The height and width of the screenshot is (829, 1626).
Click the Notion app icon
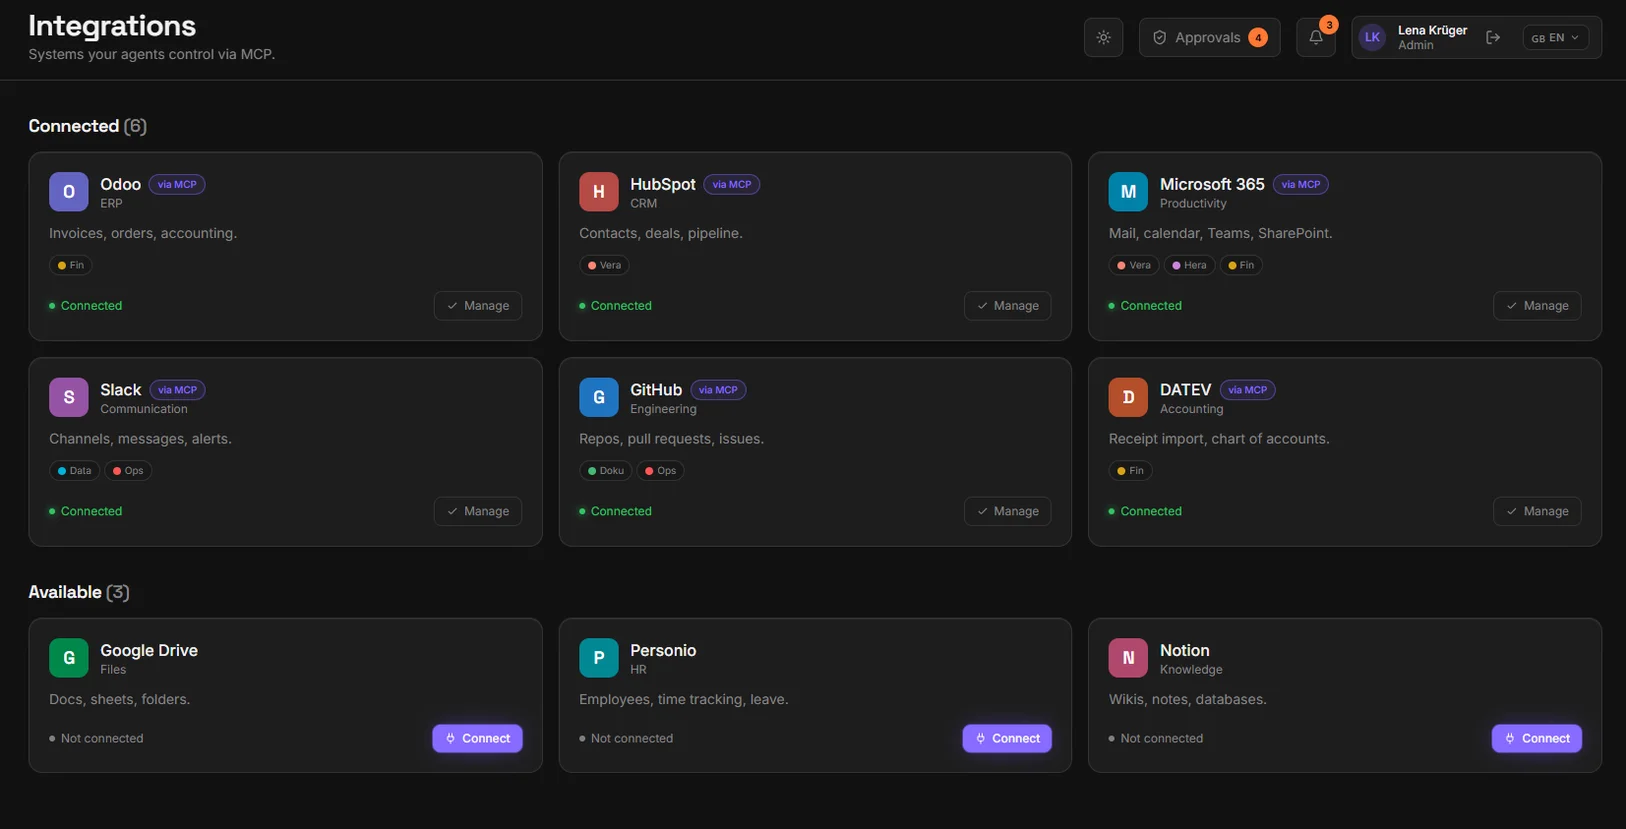click(1128, 658)
